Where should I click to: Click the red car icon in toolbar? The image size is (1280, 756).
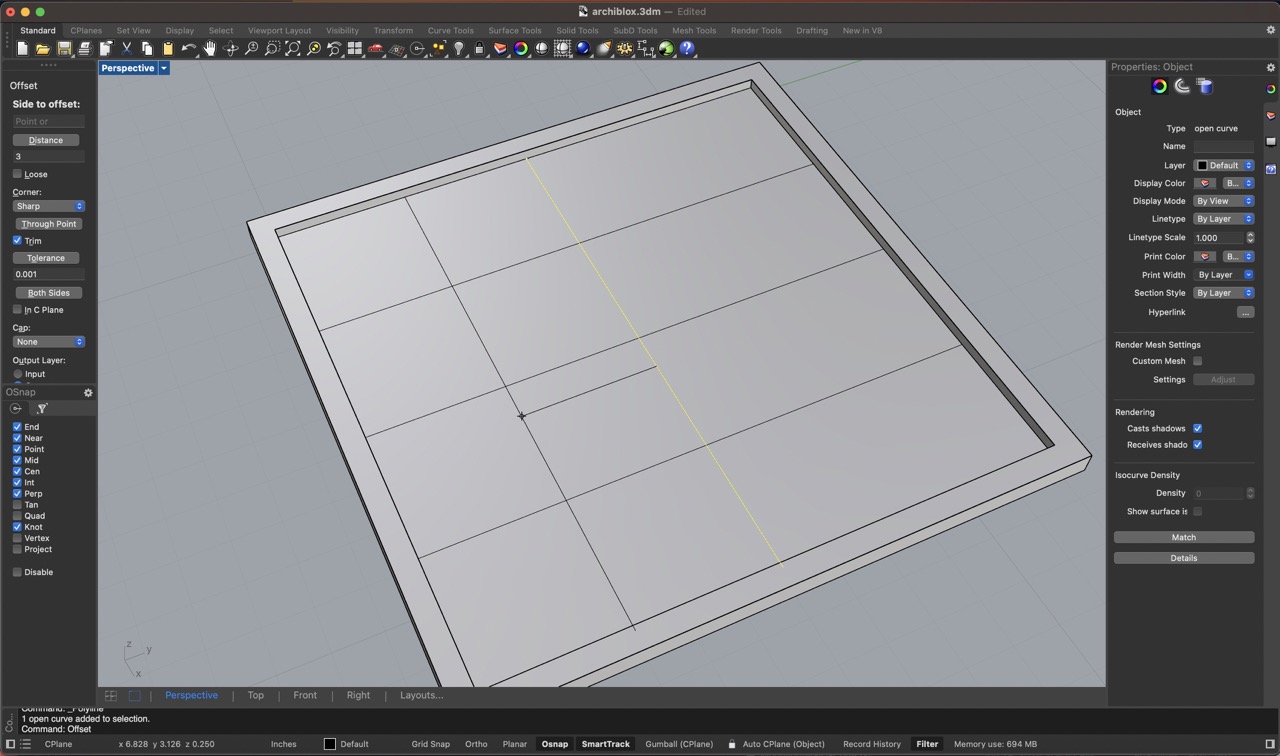coord(376,48)
